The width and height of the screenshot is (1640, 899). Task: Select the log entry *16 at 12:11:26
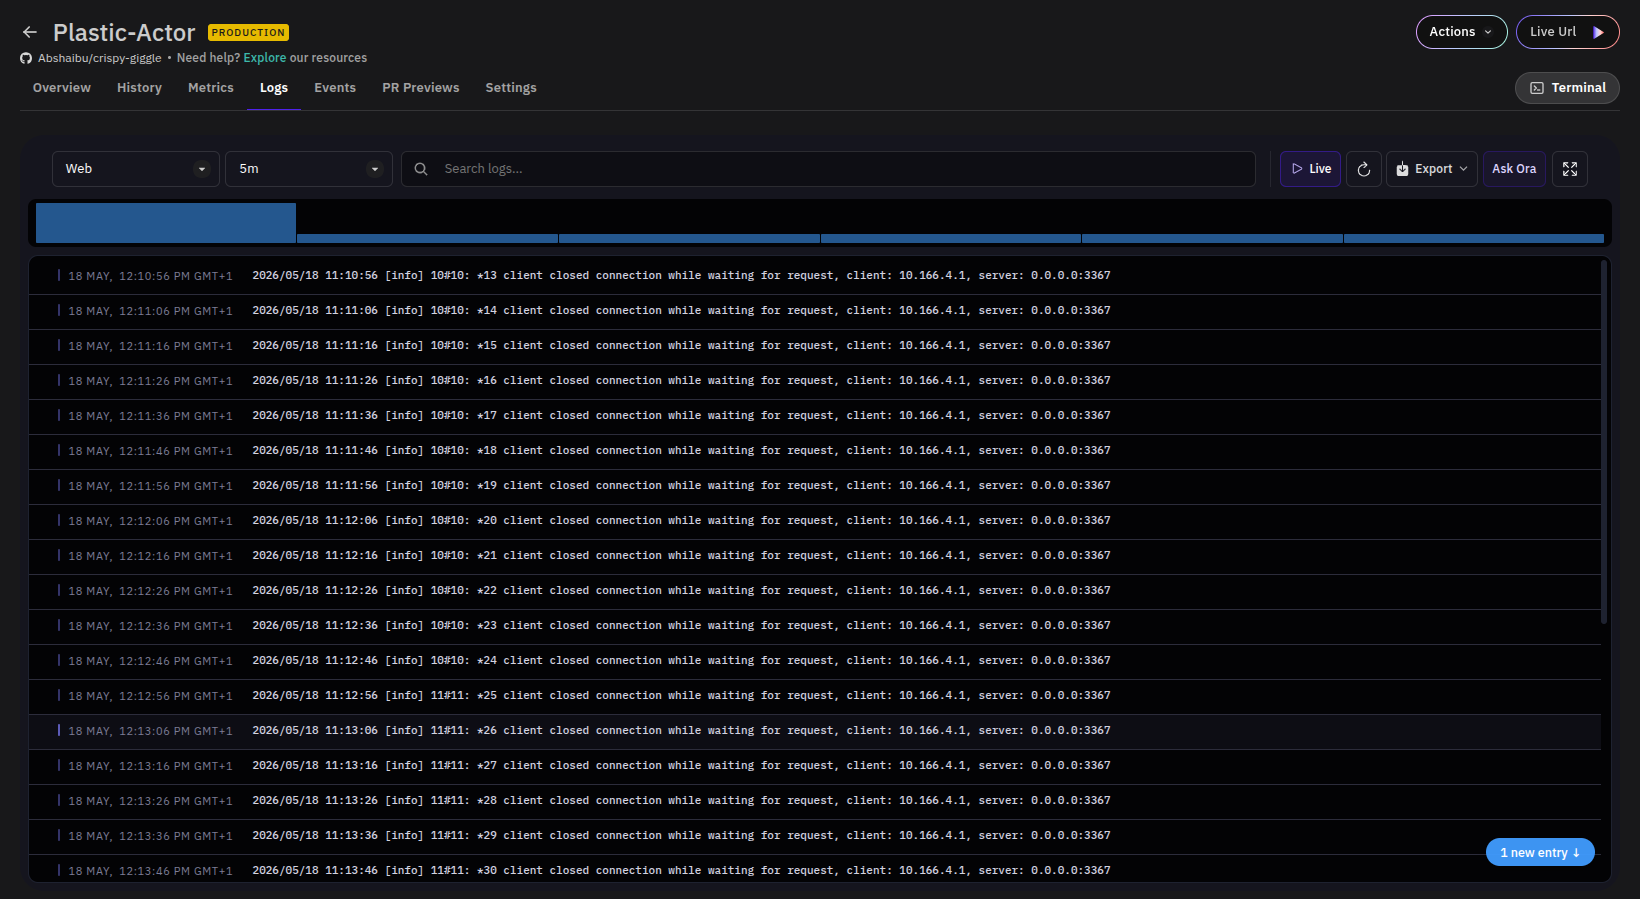coord(815,381)
